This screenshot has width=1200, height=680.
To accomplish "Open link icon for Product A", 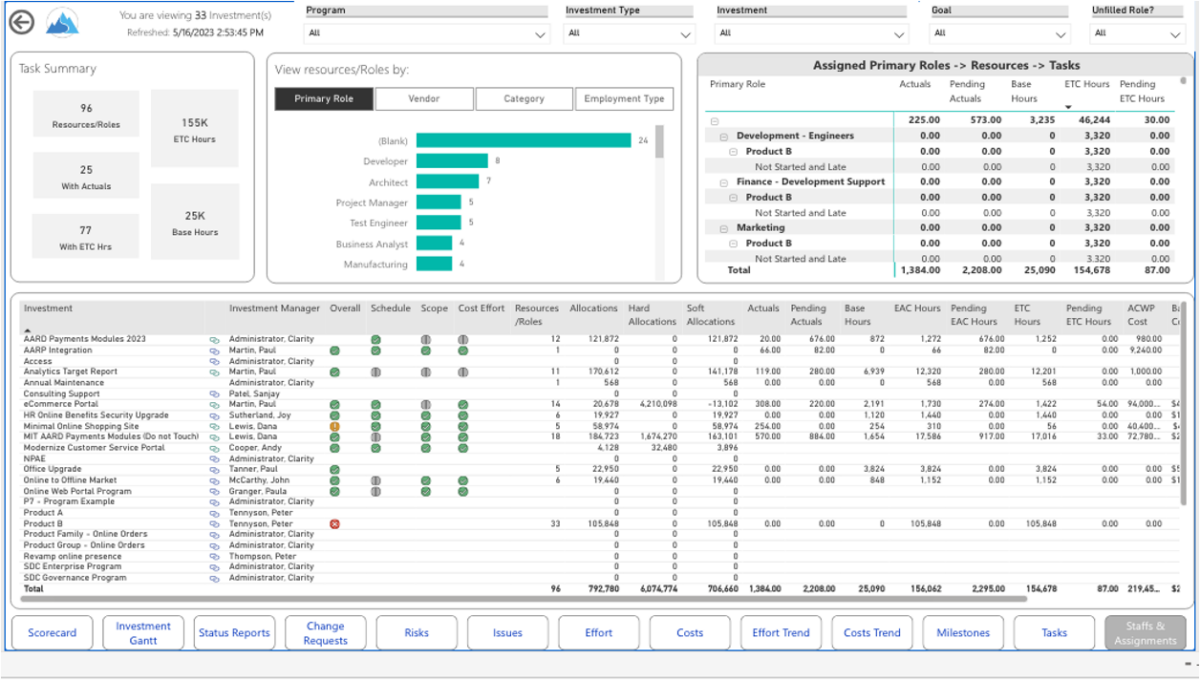I will [x=213, y=512].
